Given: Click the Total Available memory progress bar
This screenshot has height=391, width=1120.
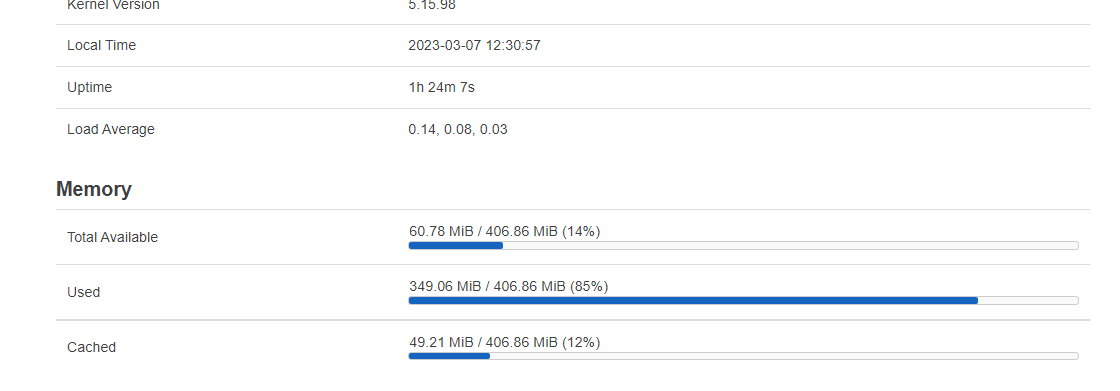Looking at the screenshot, I should click(x=743, y=246).
